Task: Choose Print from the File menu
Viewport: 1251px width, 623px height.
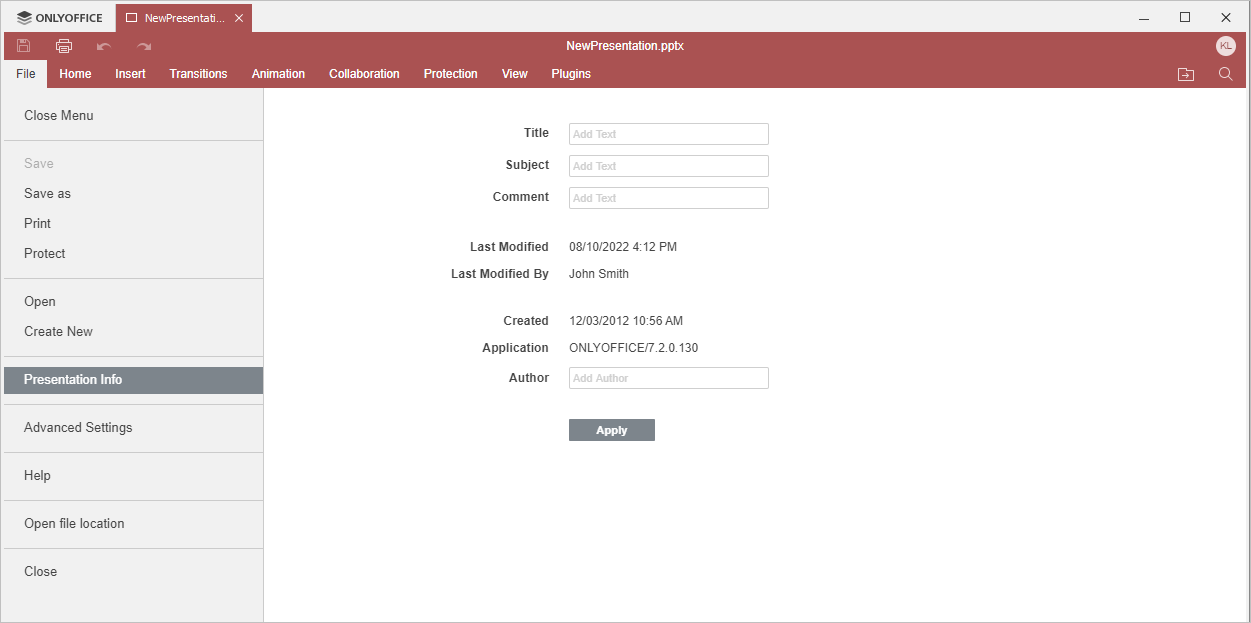Action: click(133, 224)
